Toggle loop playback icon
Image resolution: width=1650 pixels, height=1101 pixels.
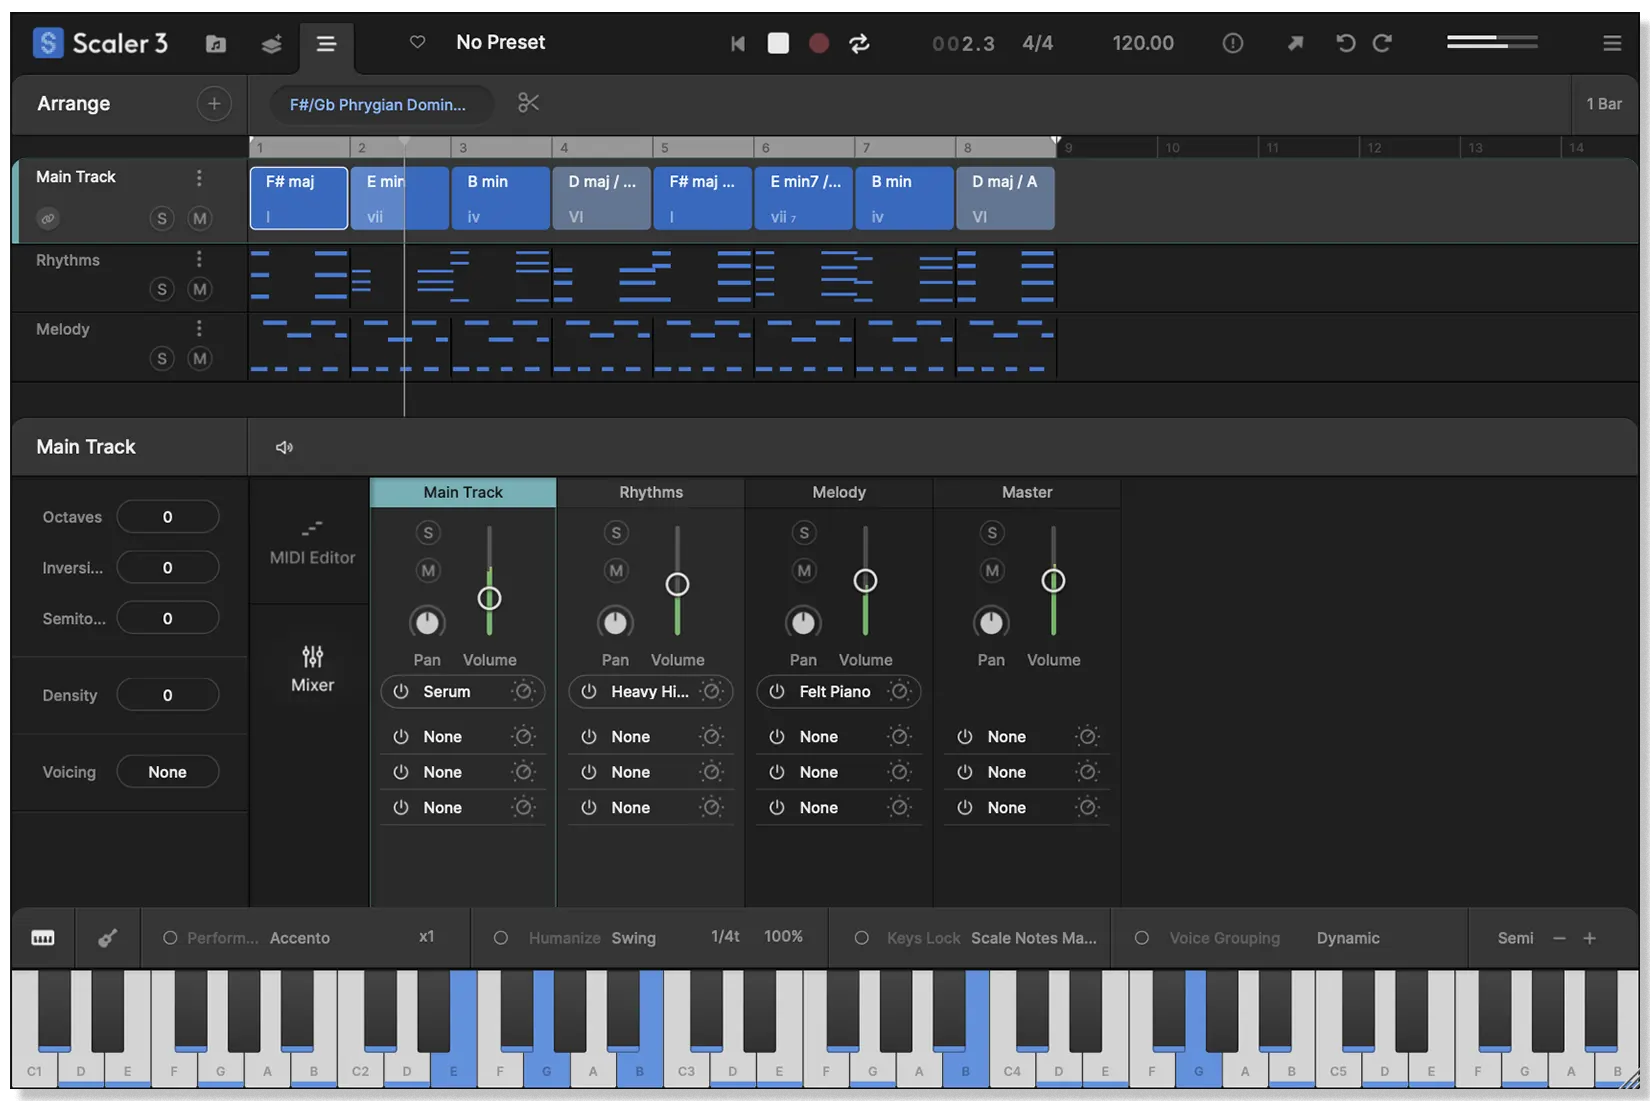coord(859,43)
